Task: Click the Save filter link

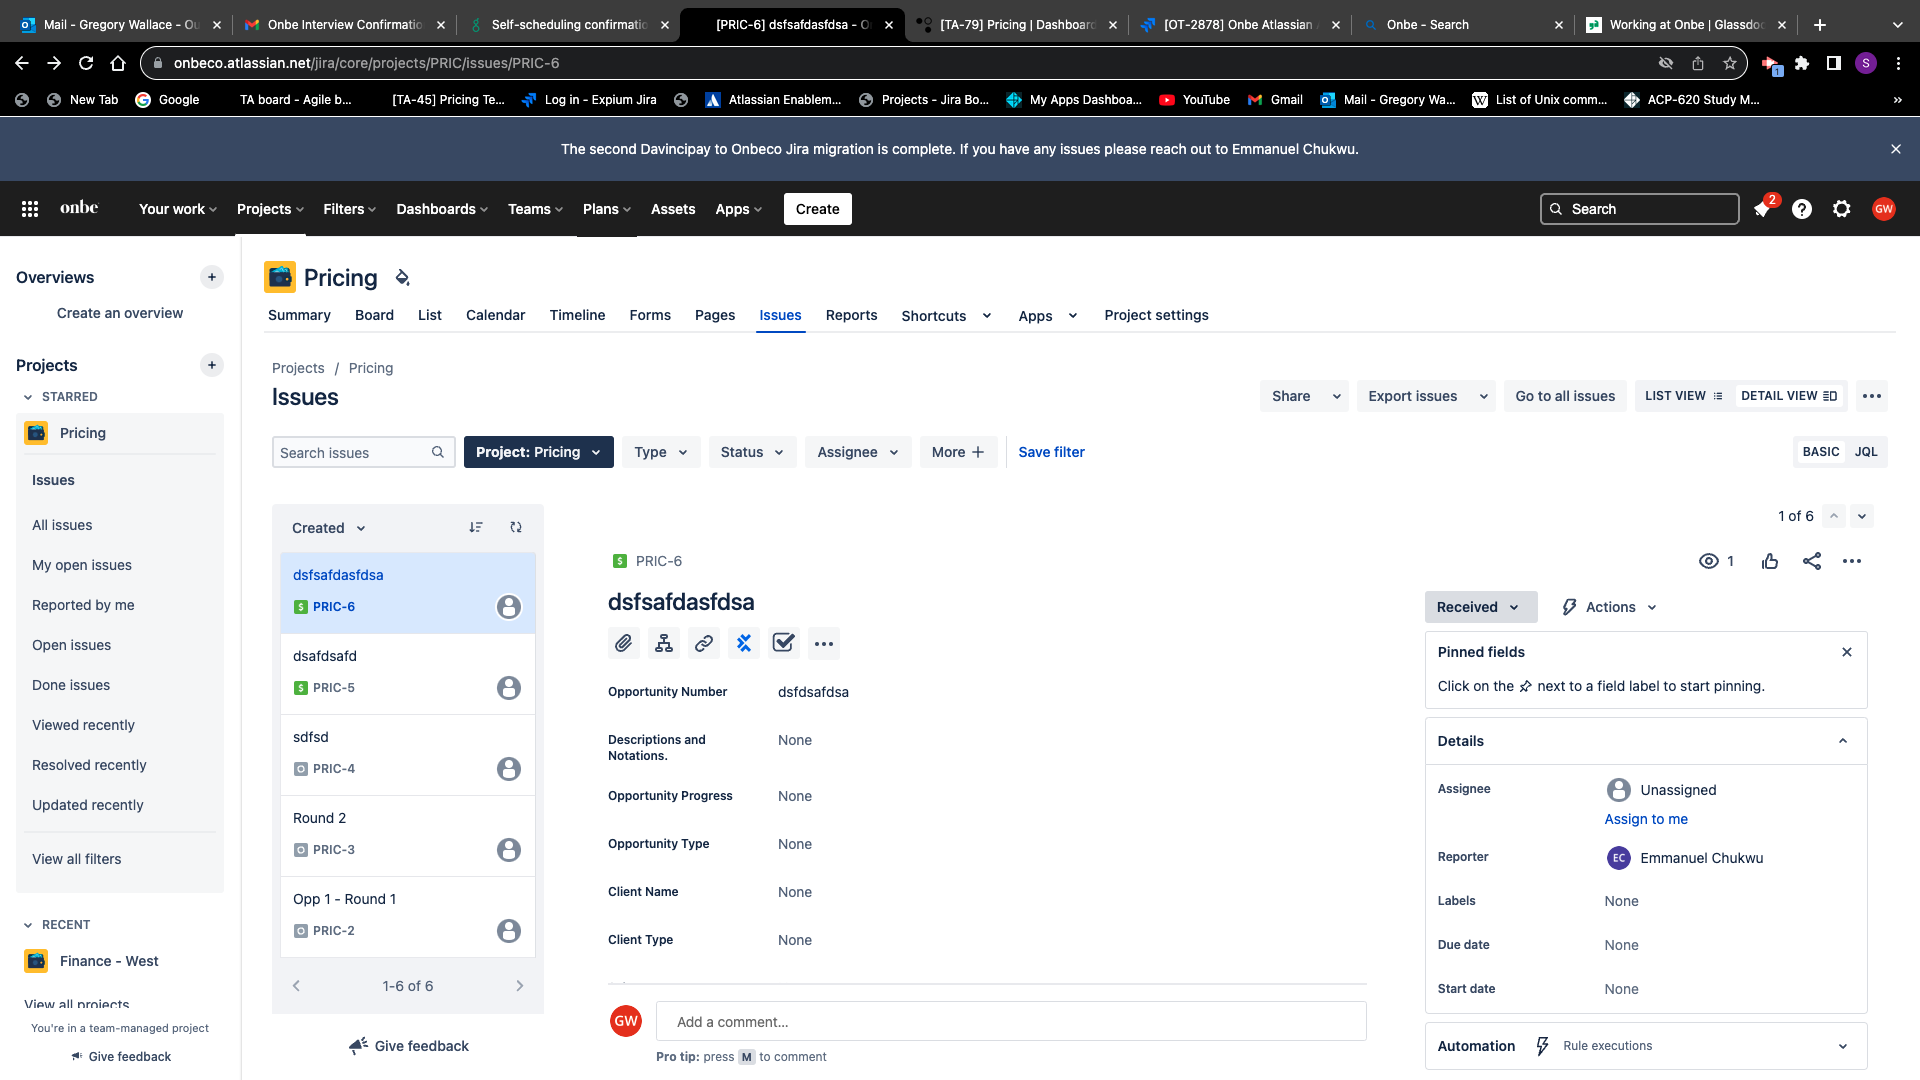Action: [x=1051, y=452]
